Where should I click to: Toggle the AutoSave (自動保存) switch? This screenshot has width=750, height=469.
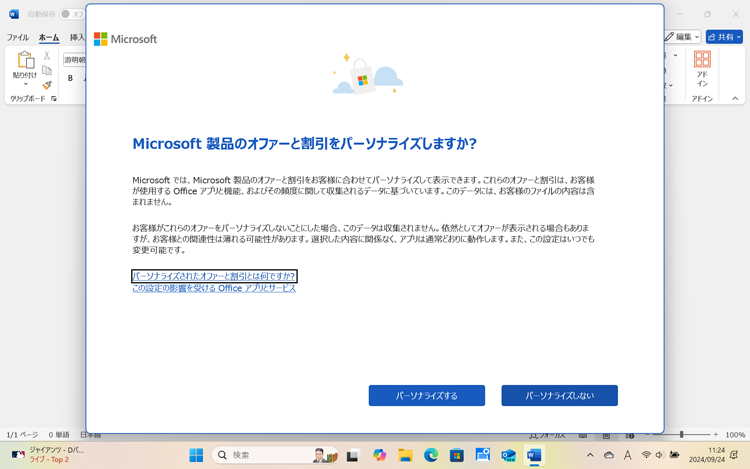pos(72,14)
